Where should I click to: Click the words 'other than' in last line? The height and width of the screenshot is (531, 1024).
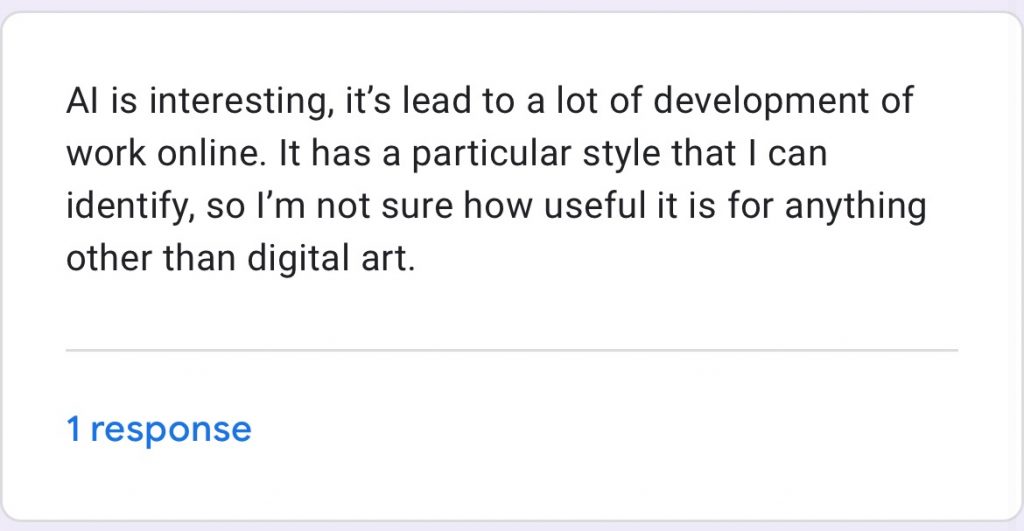(x=151, y=259)
